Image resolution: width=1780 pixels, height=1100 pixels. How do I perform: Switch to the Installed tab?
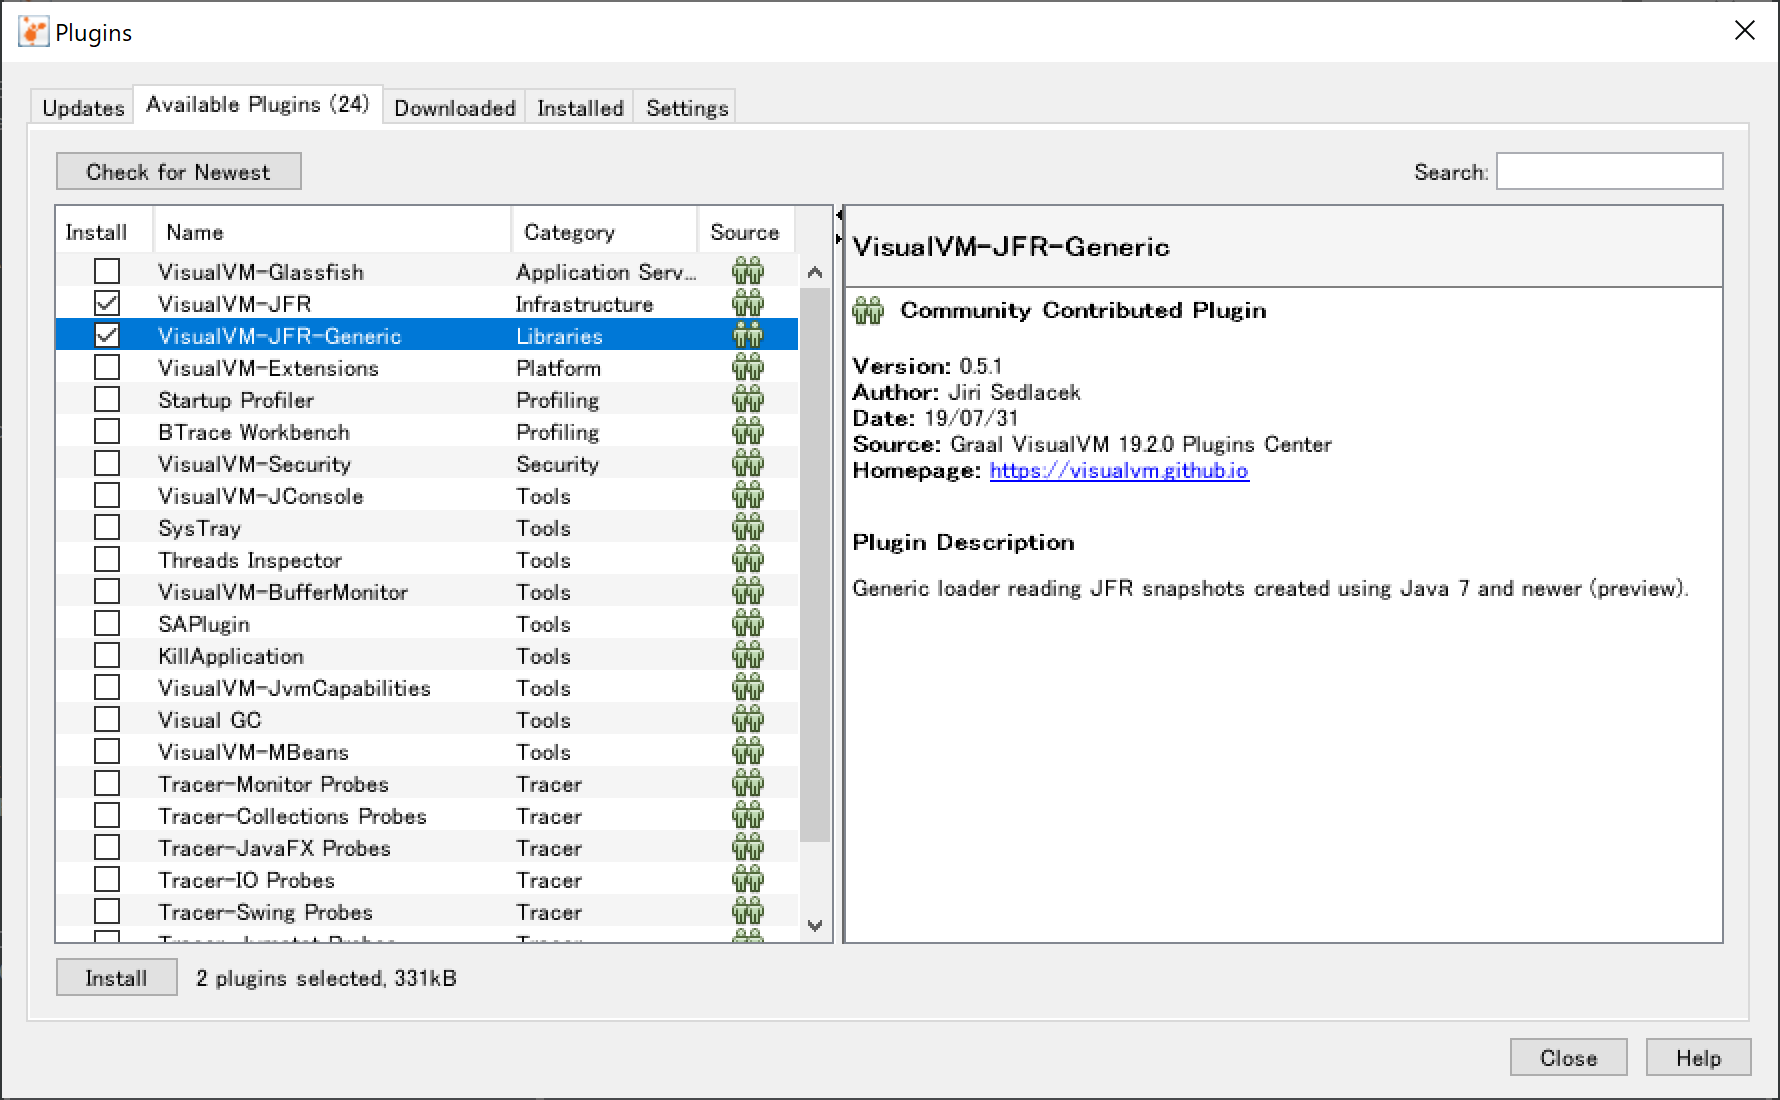(x=580, y=108)
